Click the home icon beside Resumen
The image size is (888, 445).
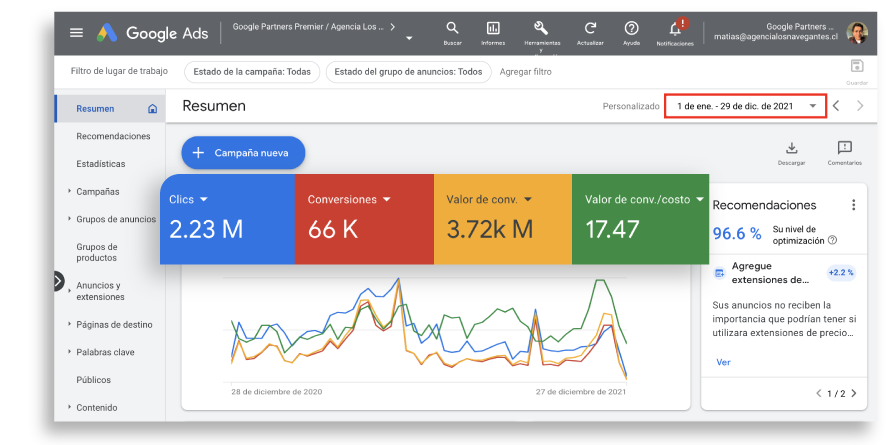pyautogui.click(x=152, y=109)
